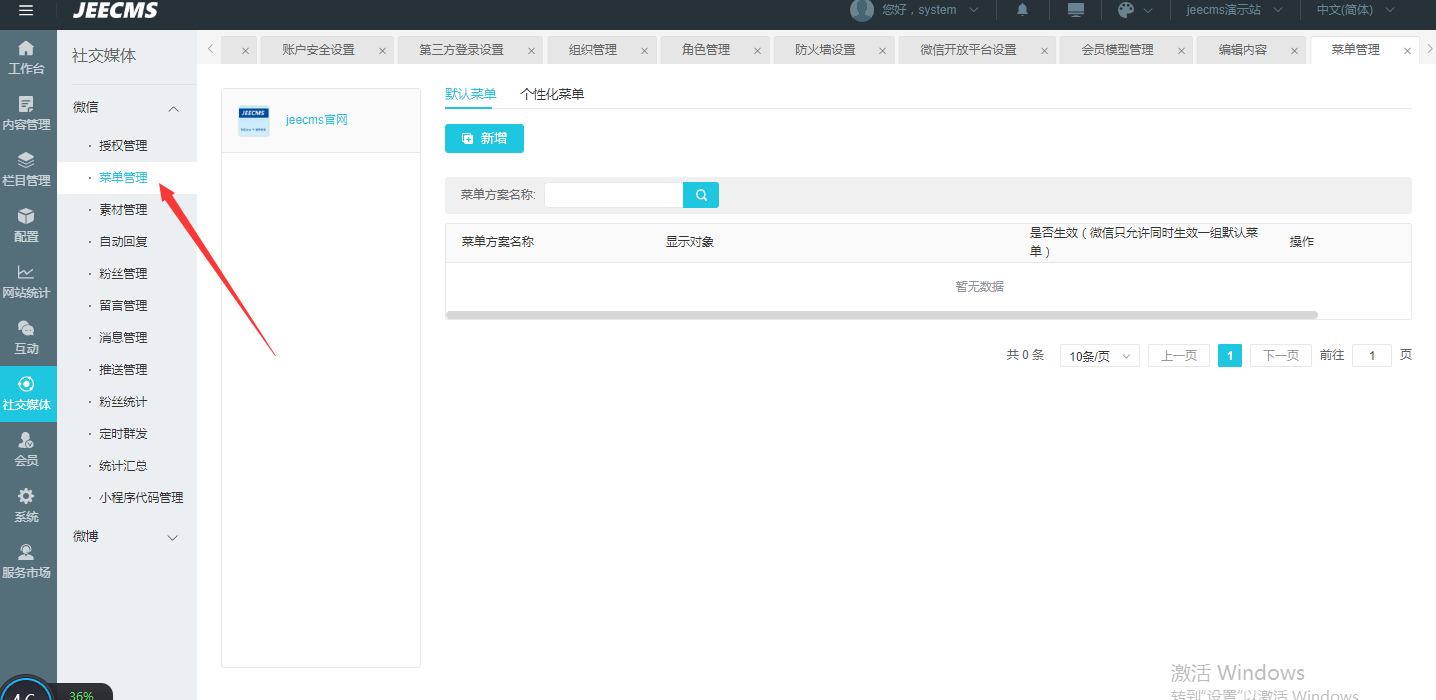Screen dimensions: 1436x700
Task: Select 栏目管理 sidebar icon
Action: [26, 170]
